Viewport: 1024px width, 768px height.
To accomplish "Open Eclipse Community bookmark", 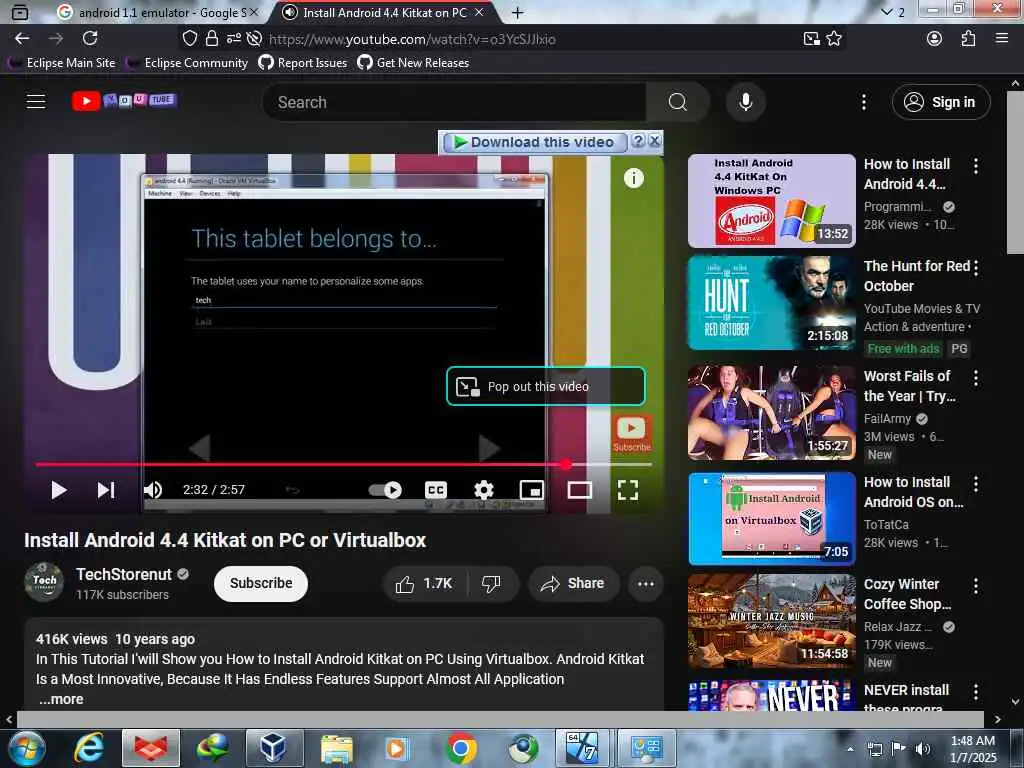I will [188, 63].
